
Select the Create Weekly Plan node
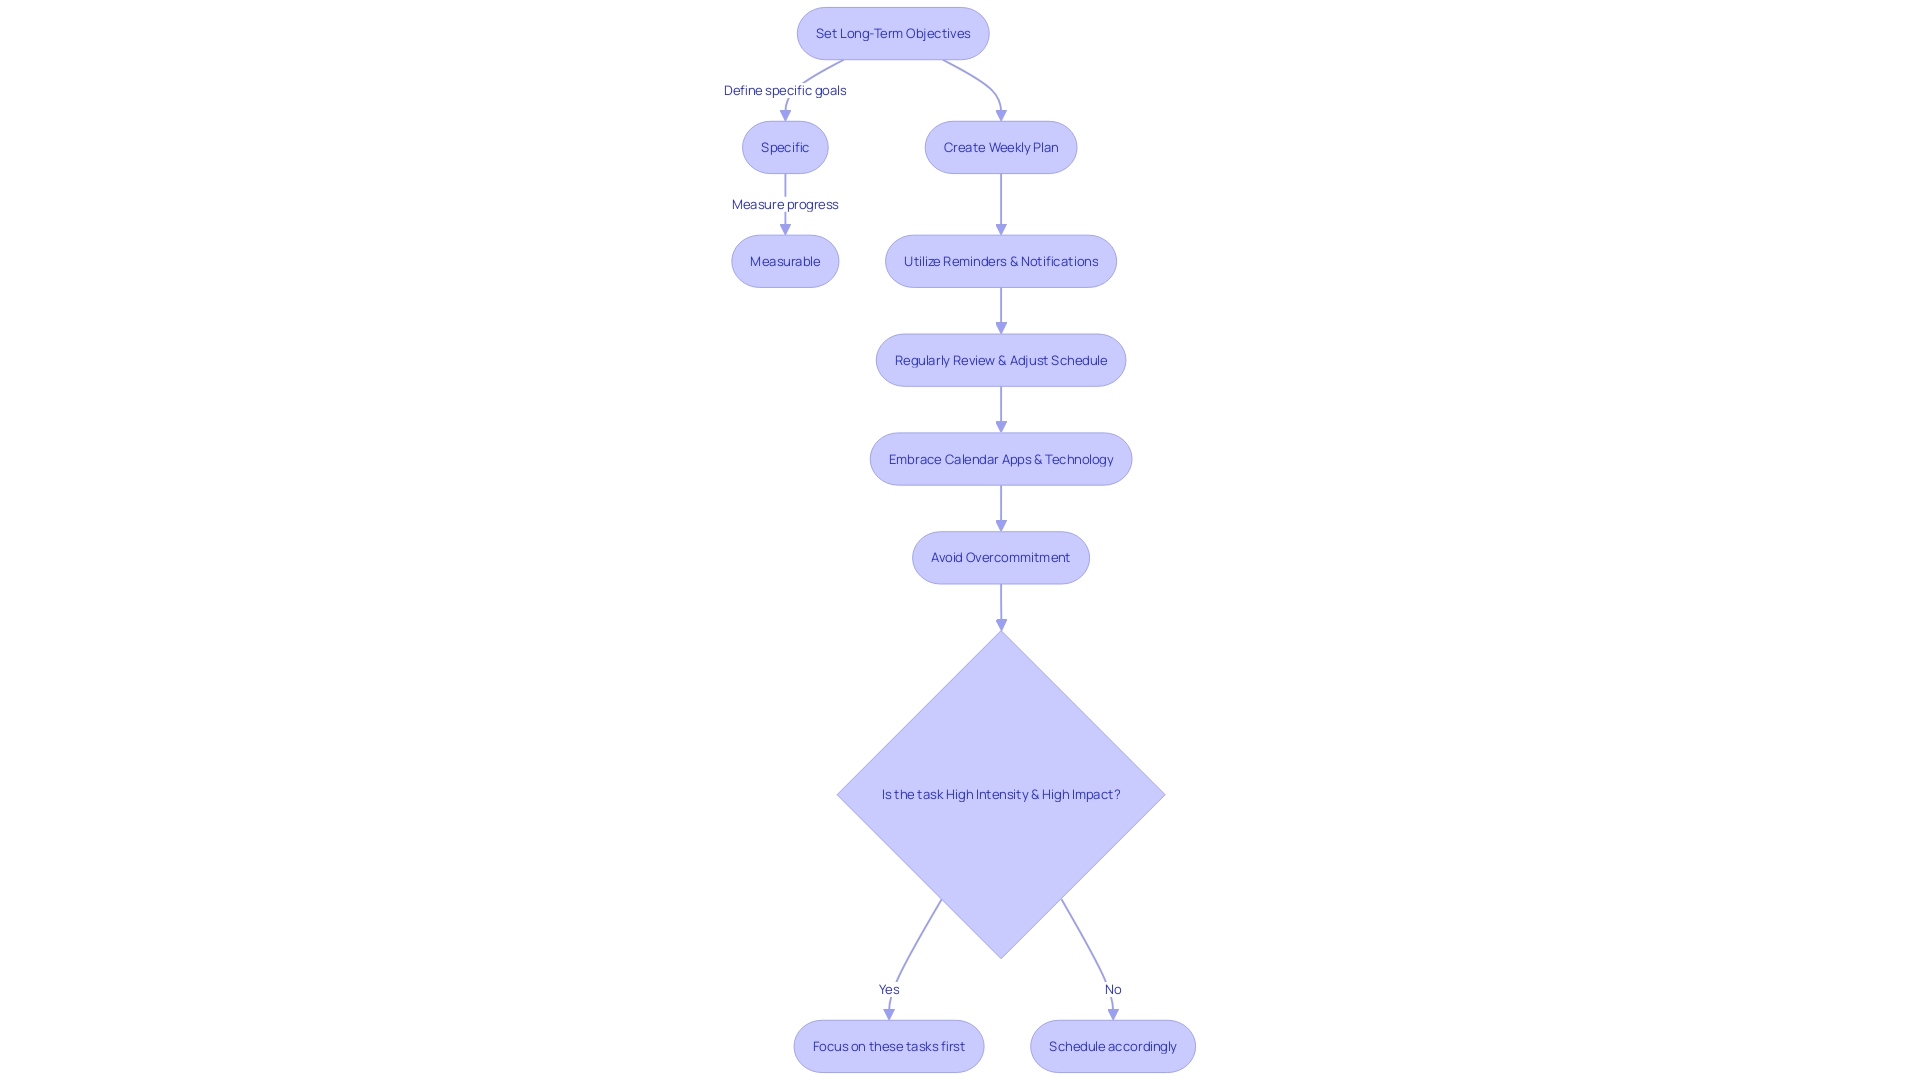coord(1001,146)
